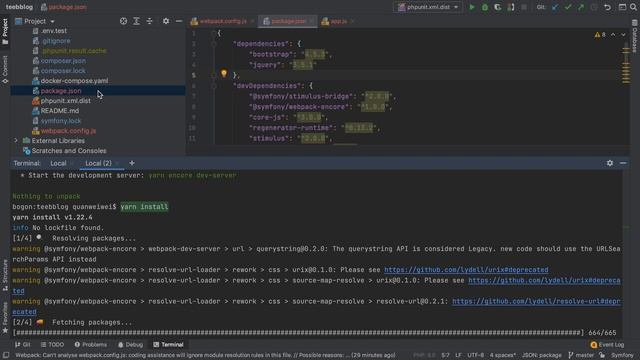This screenshot has width=640, height=360.
Task: Switch to Local (2) terminal tab
Action: [x=98, y=163]
